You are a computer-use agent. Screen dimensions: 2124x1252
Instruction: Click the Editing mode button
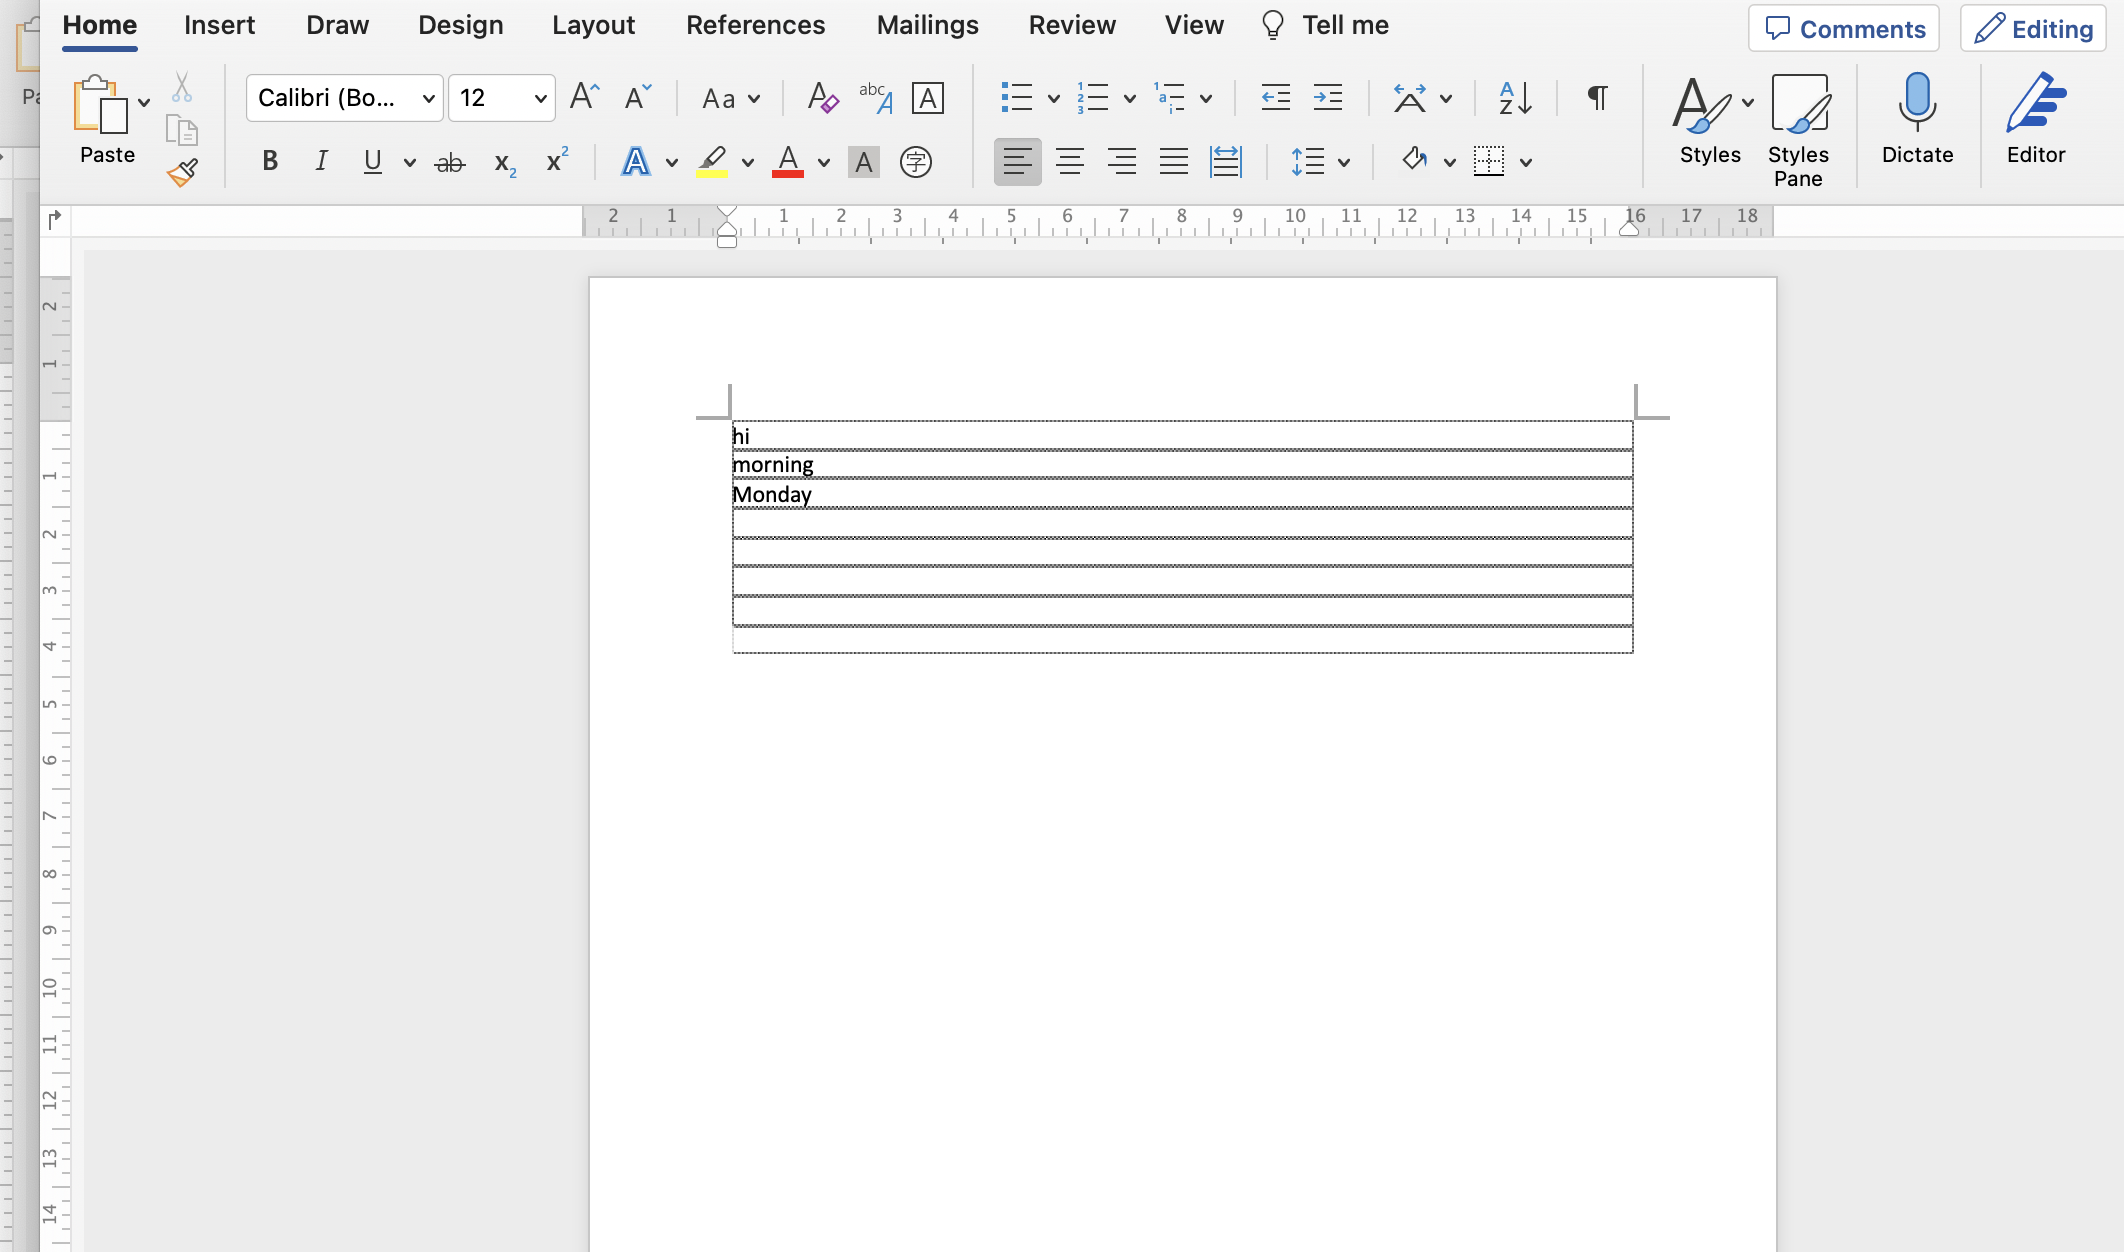coord(2033,29)
